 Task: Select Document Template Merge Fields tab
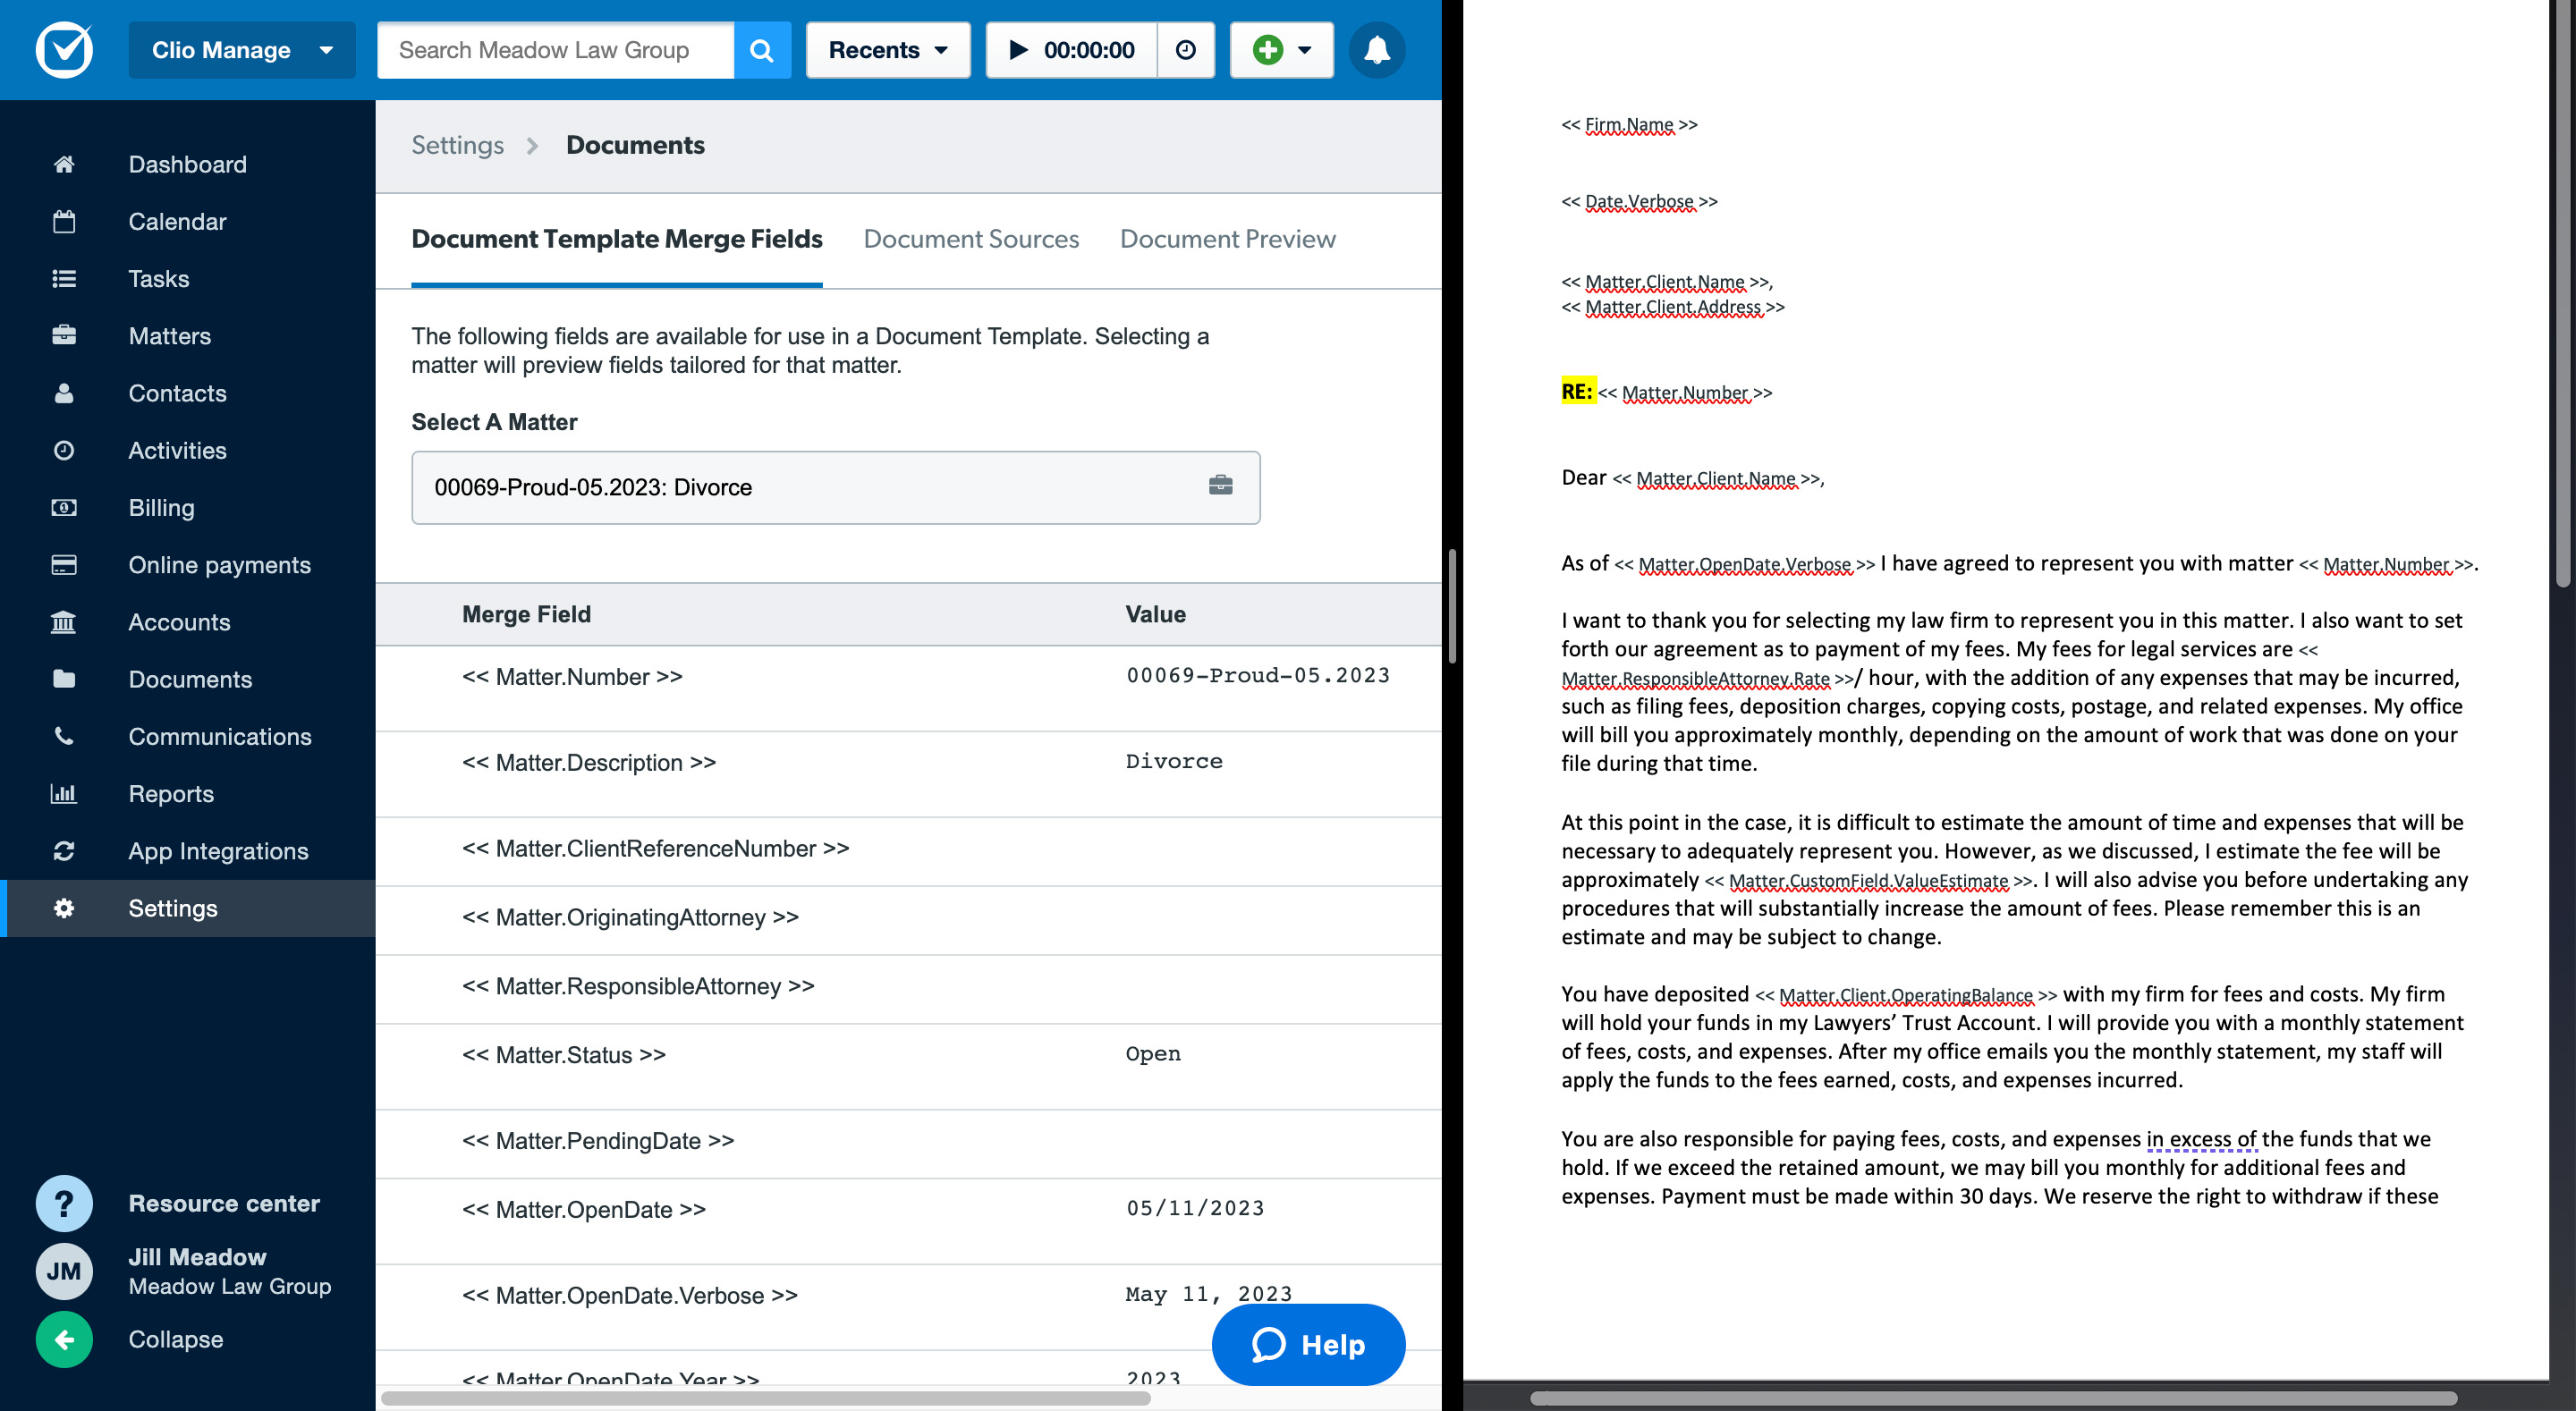617,239
